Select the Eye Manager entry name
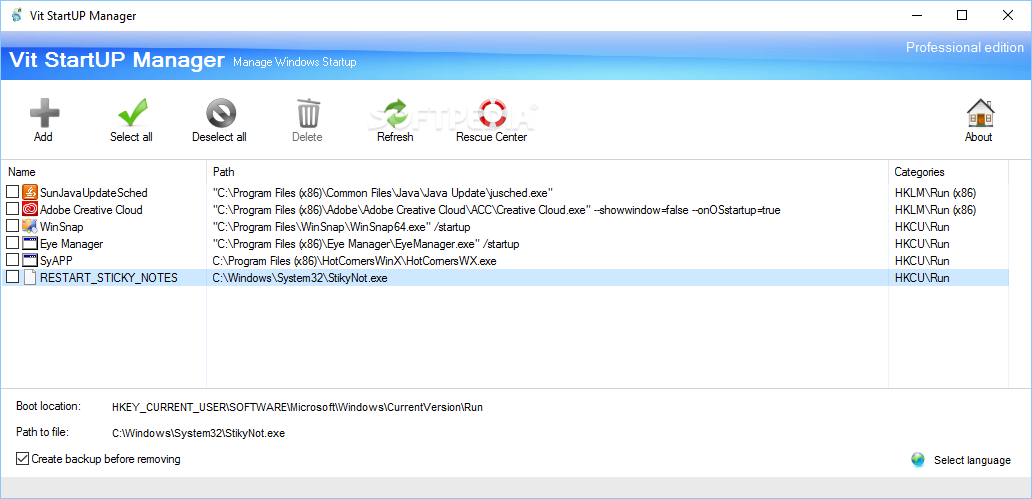 tap(72, 244)
